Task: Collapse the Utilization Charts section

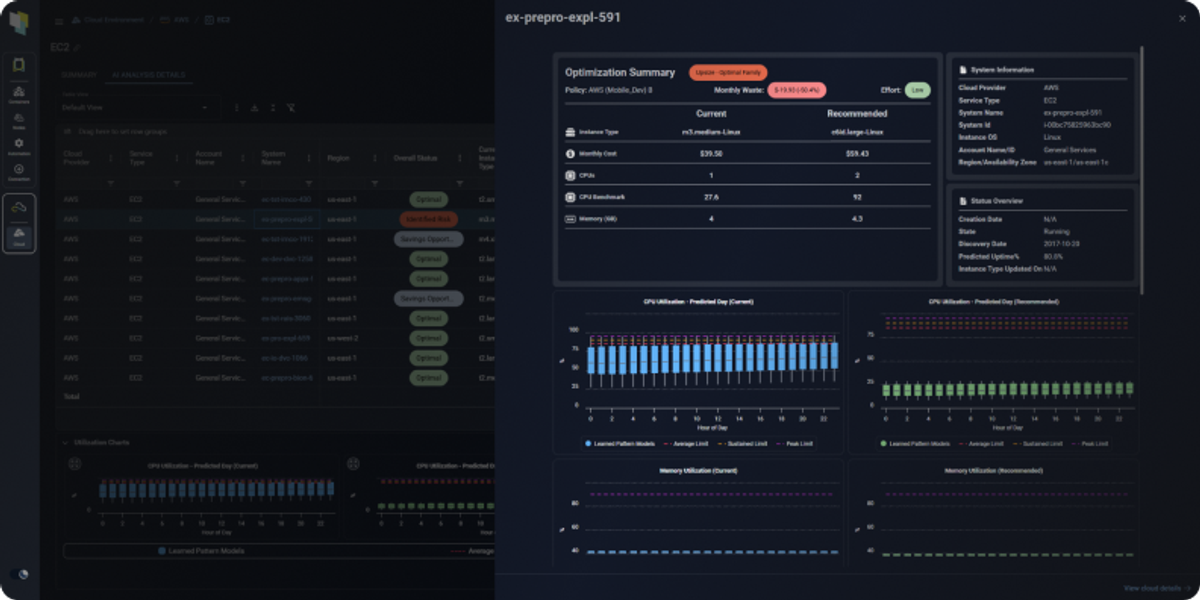Action: (66, 442)
